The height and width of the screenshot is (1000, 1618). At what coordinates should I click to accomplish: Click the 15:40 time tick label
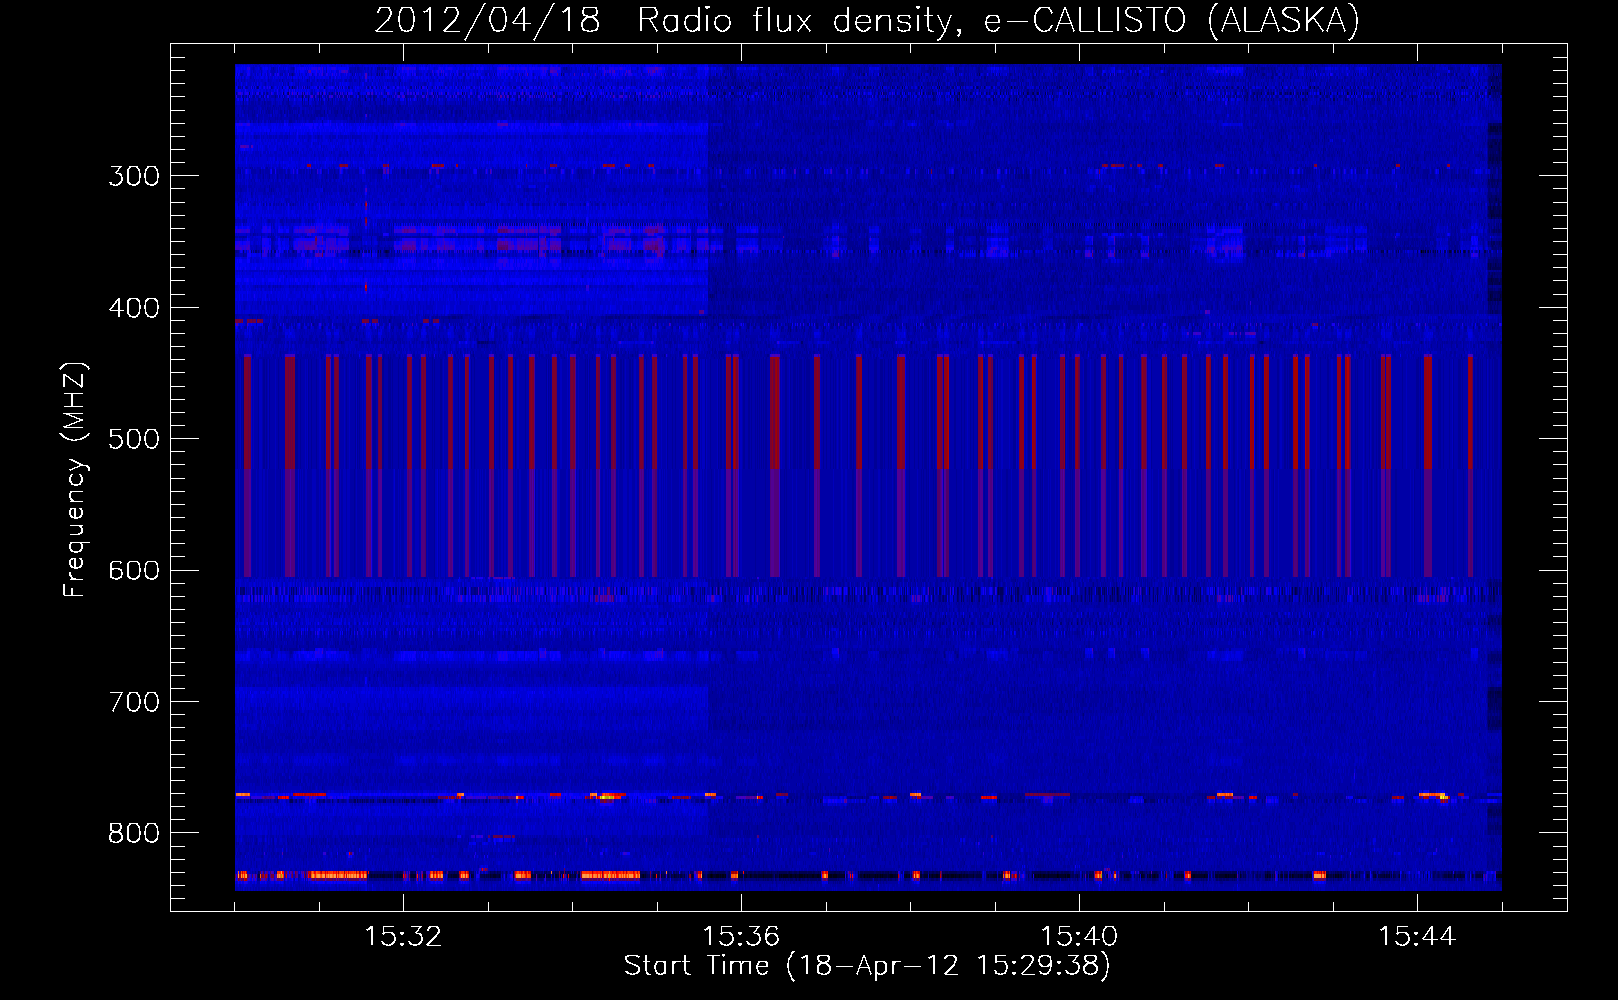coord(1079,937)
